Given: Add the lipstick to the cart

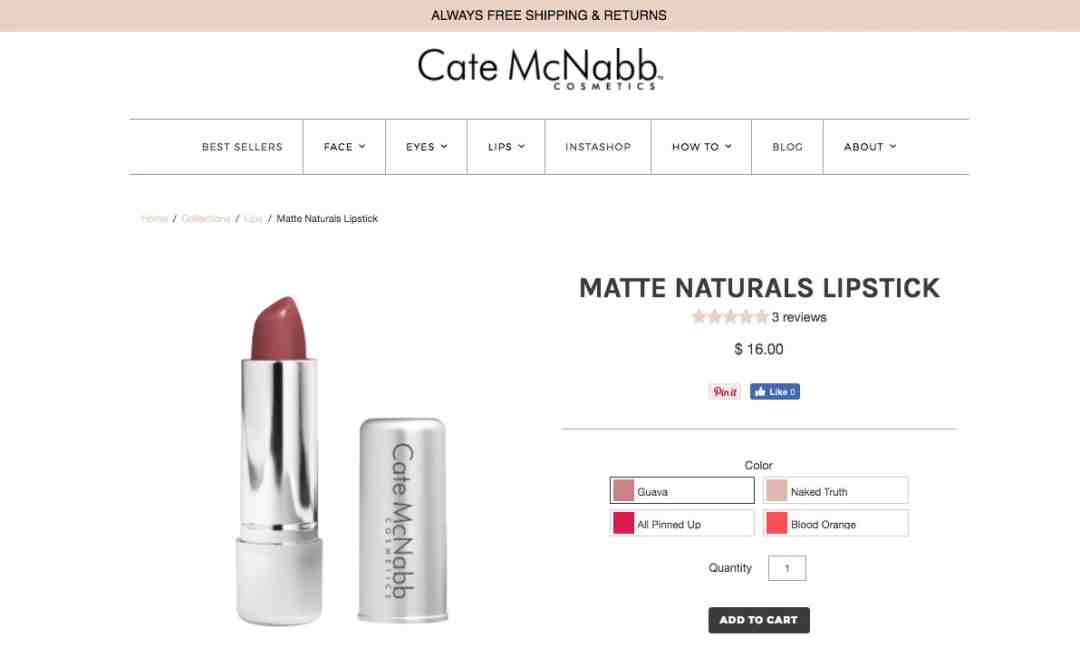Looking at the screenshot, I should [x=759, y=620].
